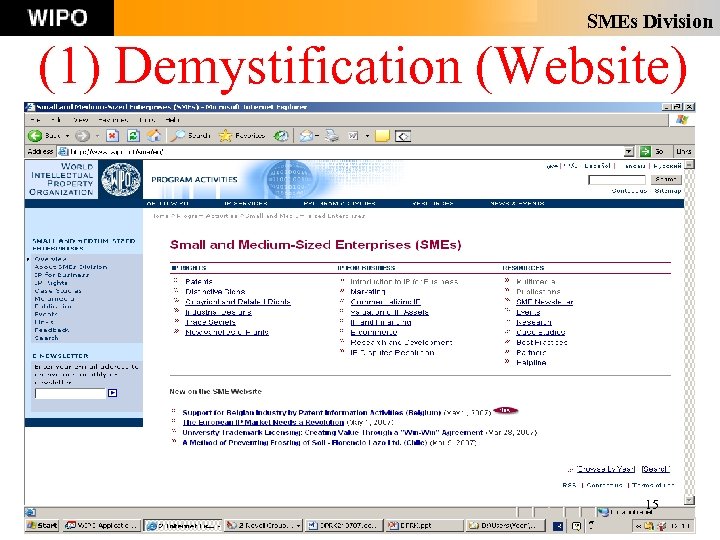Open the Marketing link under IP for Business
Viewport: 720px width, 540px height.
pos(368,292)
